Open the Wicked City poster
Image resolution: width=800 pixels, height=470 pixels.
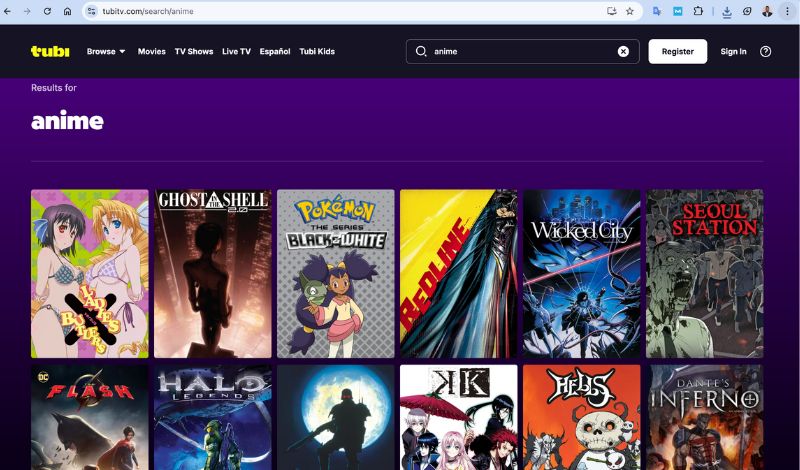[x=582, y=274]
